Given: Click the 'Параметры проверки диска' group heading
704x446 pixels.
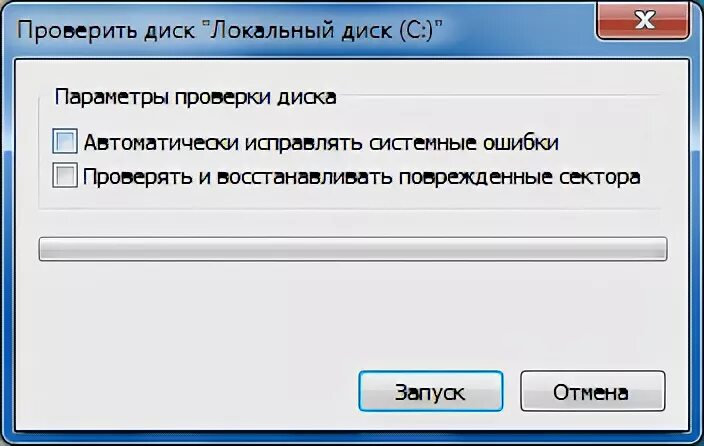Looking at the screenshot, I should [195, 97].
